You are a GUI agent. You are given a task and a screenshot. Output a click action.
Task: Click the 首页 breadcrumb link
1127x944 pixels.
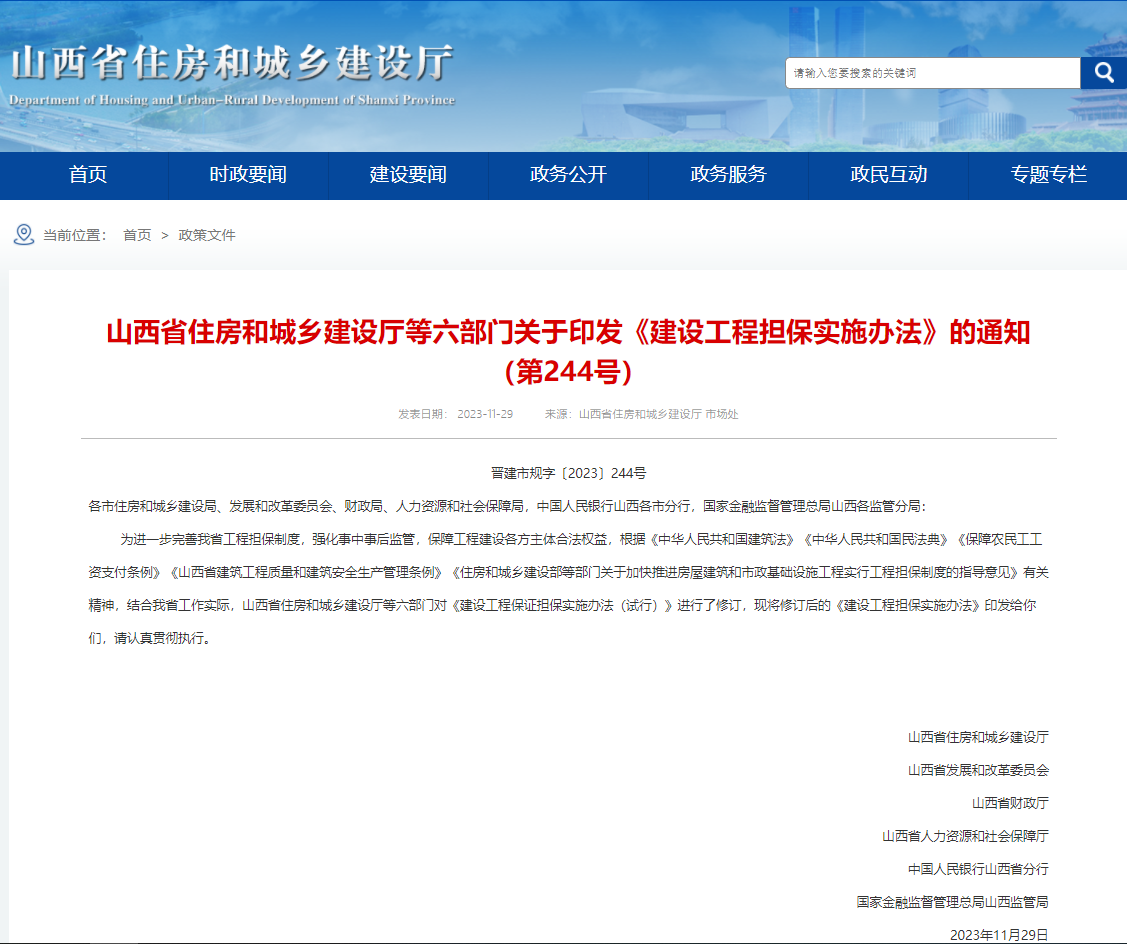[x=137, y=236]
